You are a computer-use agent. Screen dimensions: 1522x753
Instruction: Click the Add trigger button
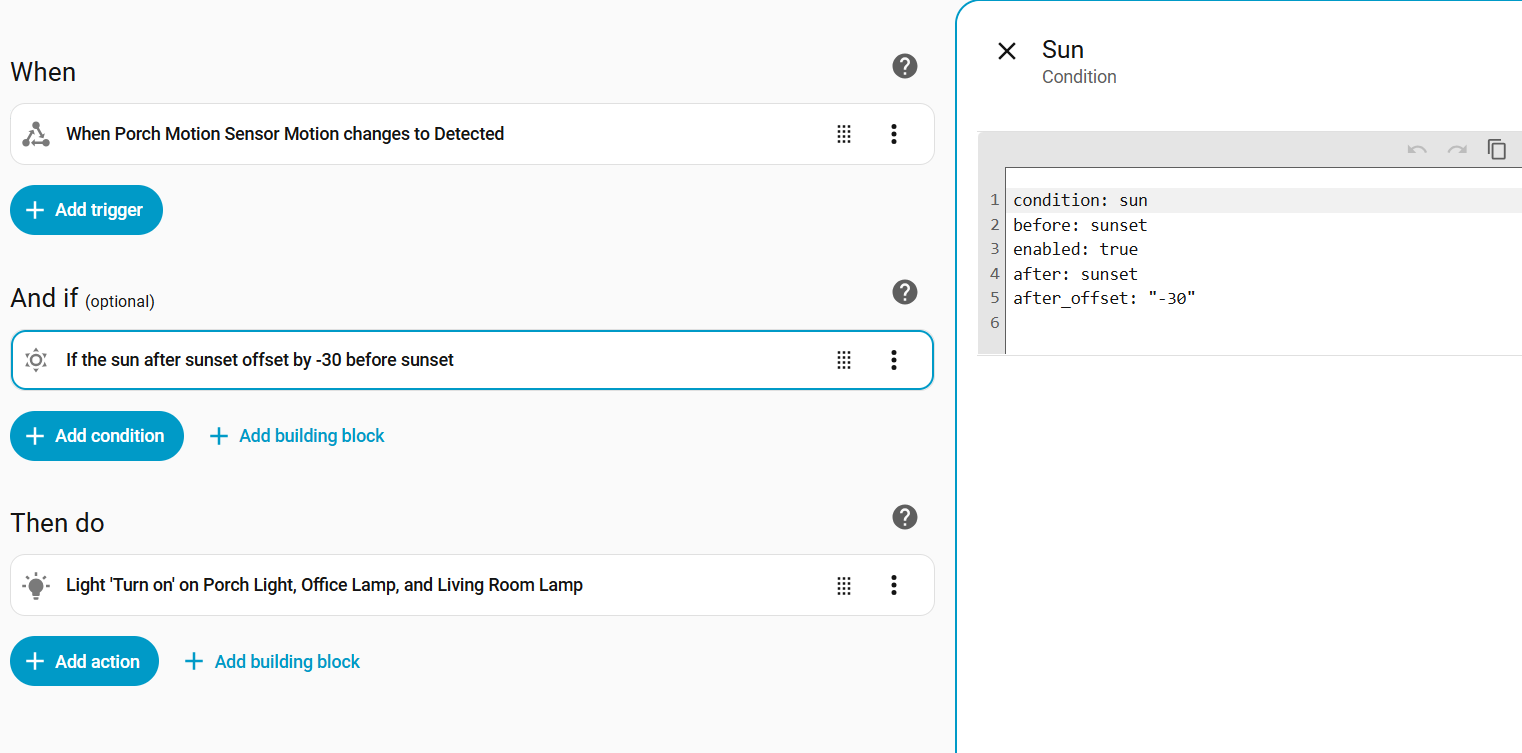point(86,210)
